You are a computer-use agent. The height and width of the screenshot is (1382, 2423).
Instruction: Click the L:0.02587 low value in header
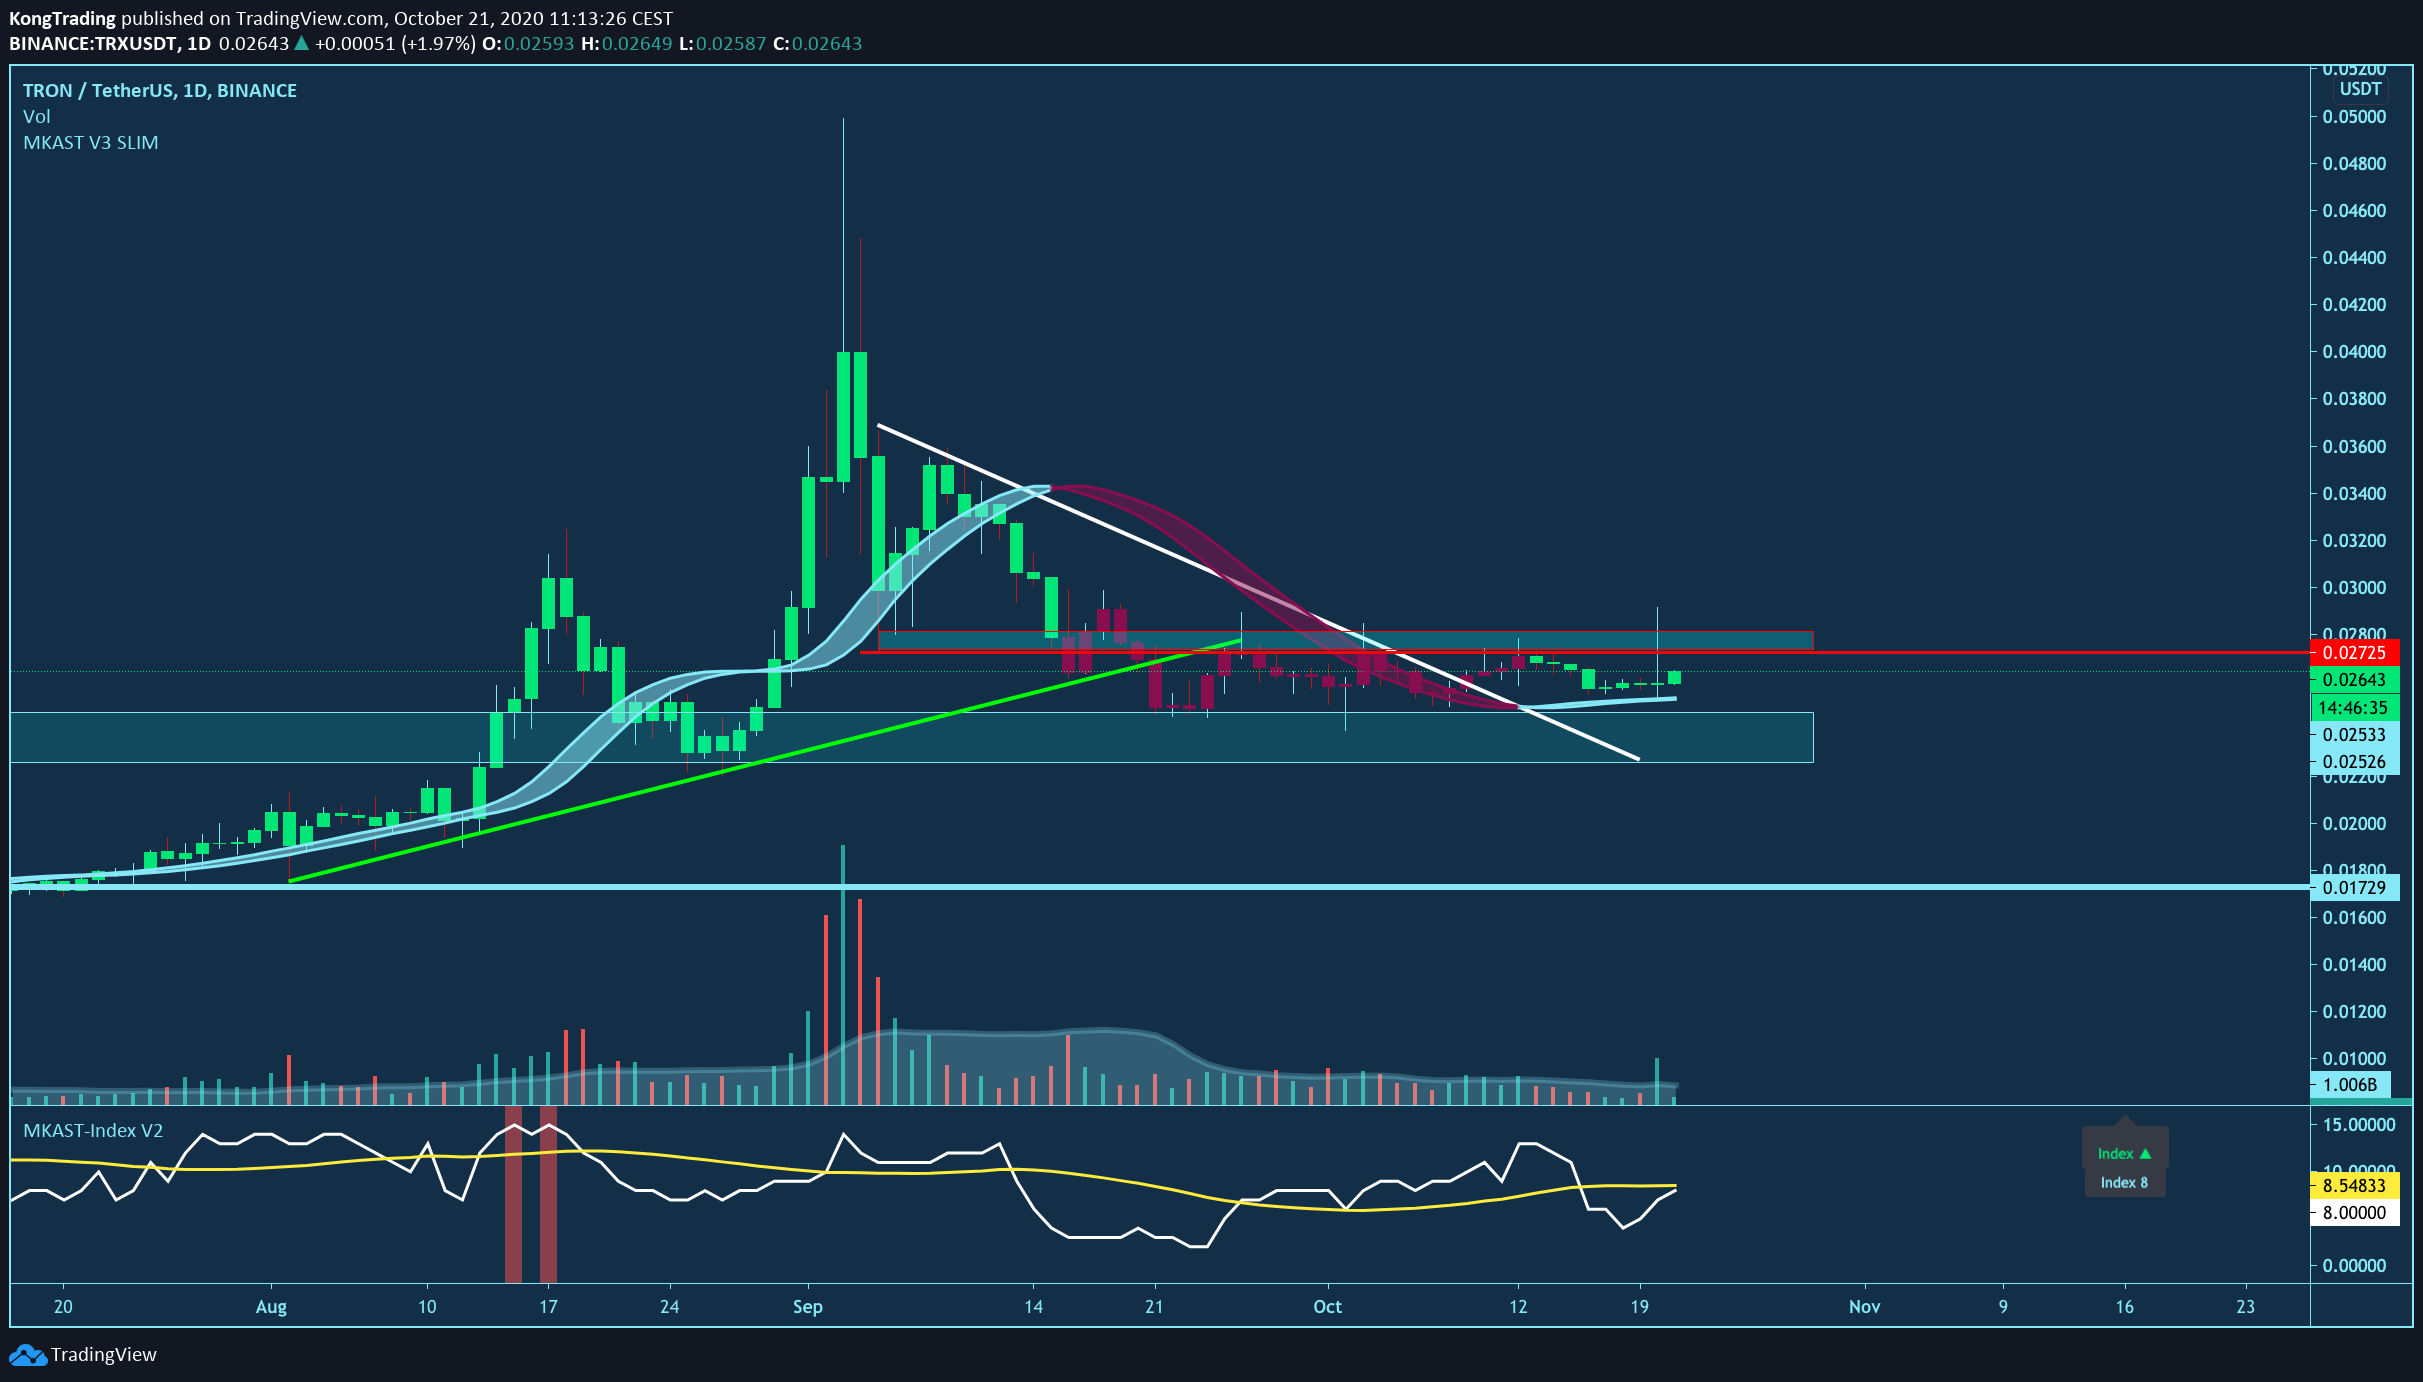(x=722, y=43)
